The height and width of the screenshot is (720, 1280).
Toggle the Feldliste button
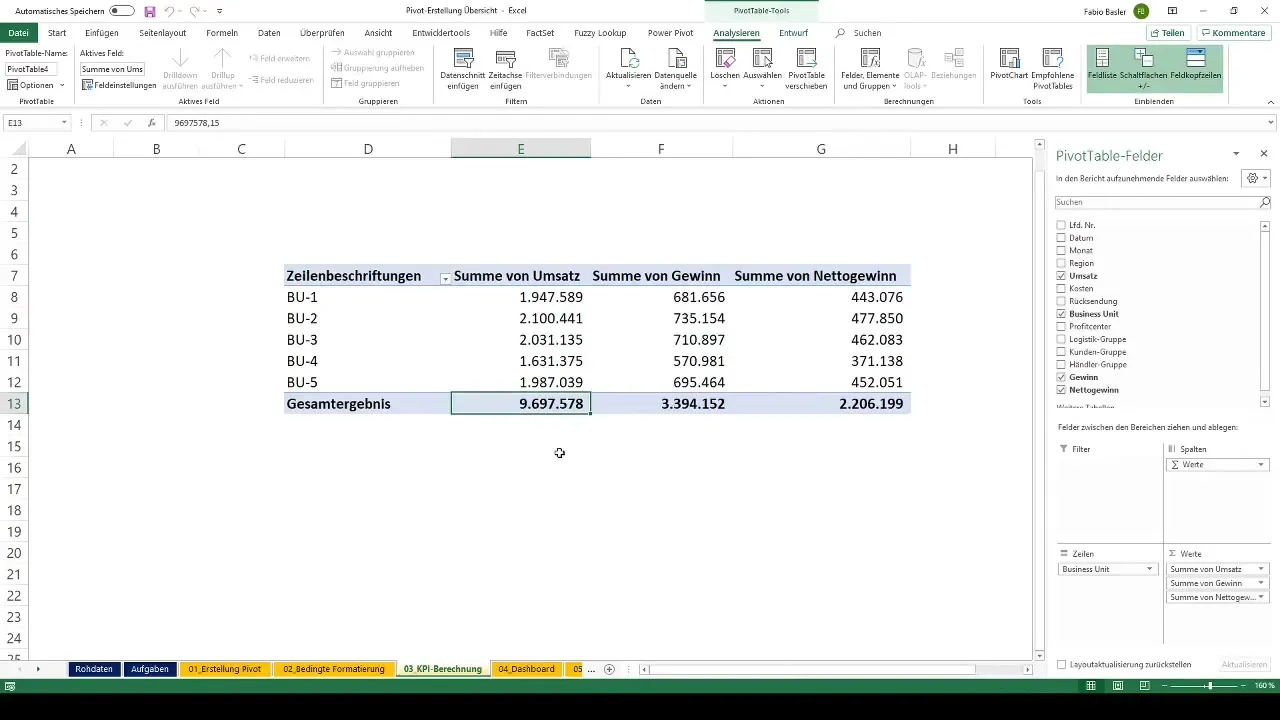(x=1102, y=68)
